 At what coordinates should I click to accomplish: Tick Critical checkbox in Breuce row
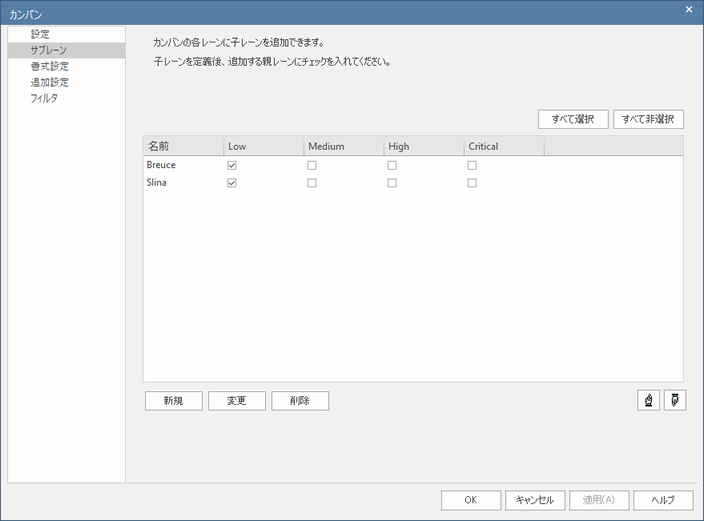pyautogui.click(x=472, y=165)
